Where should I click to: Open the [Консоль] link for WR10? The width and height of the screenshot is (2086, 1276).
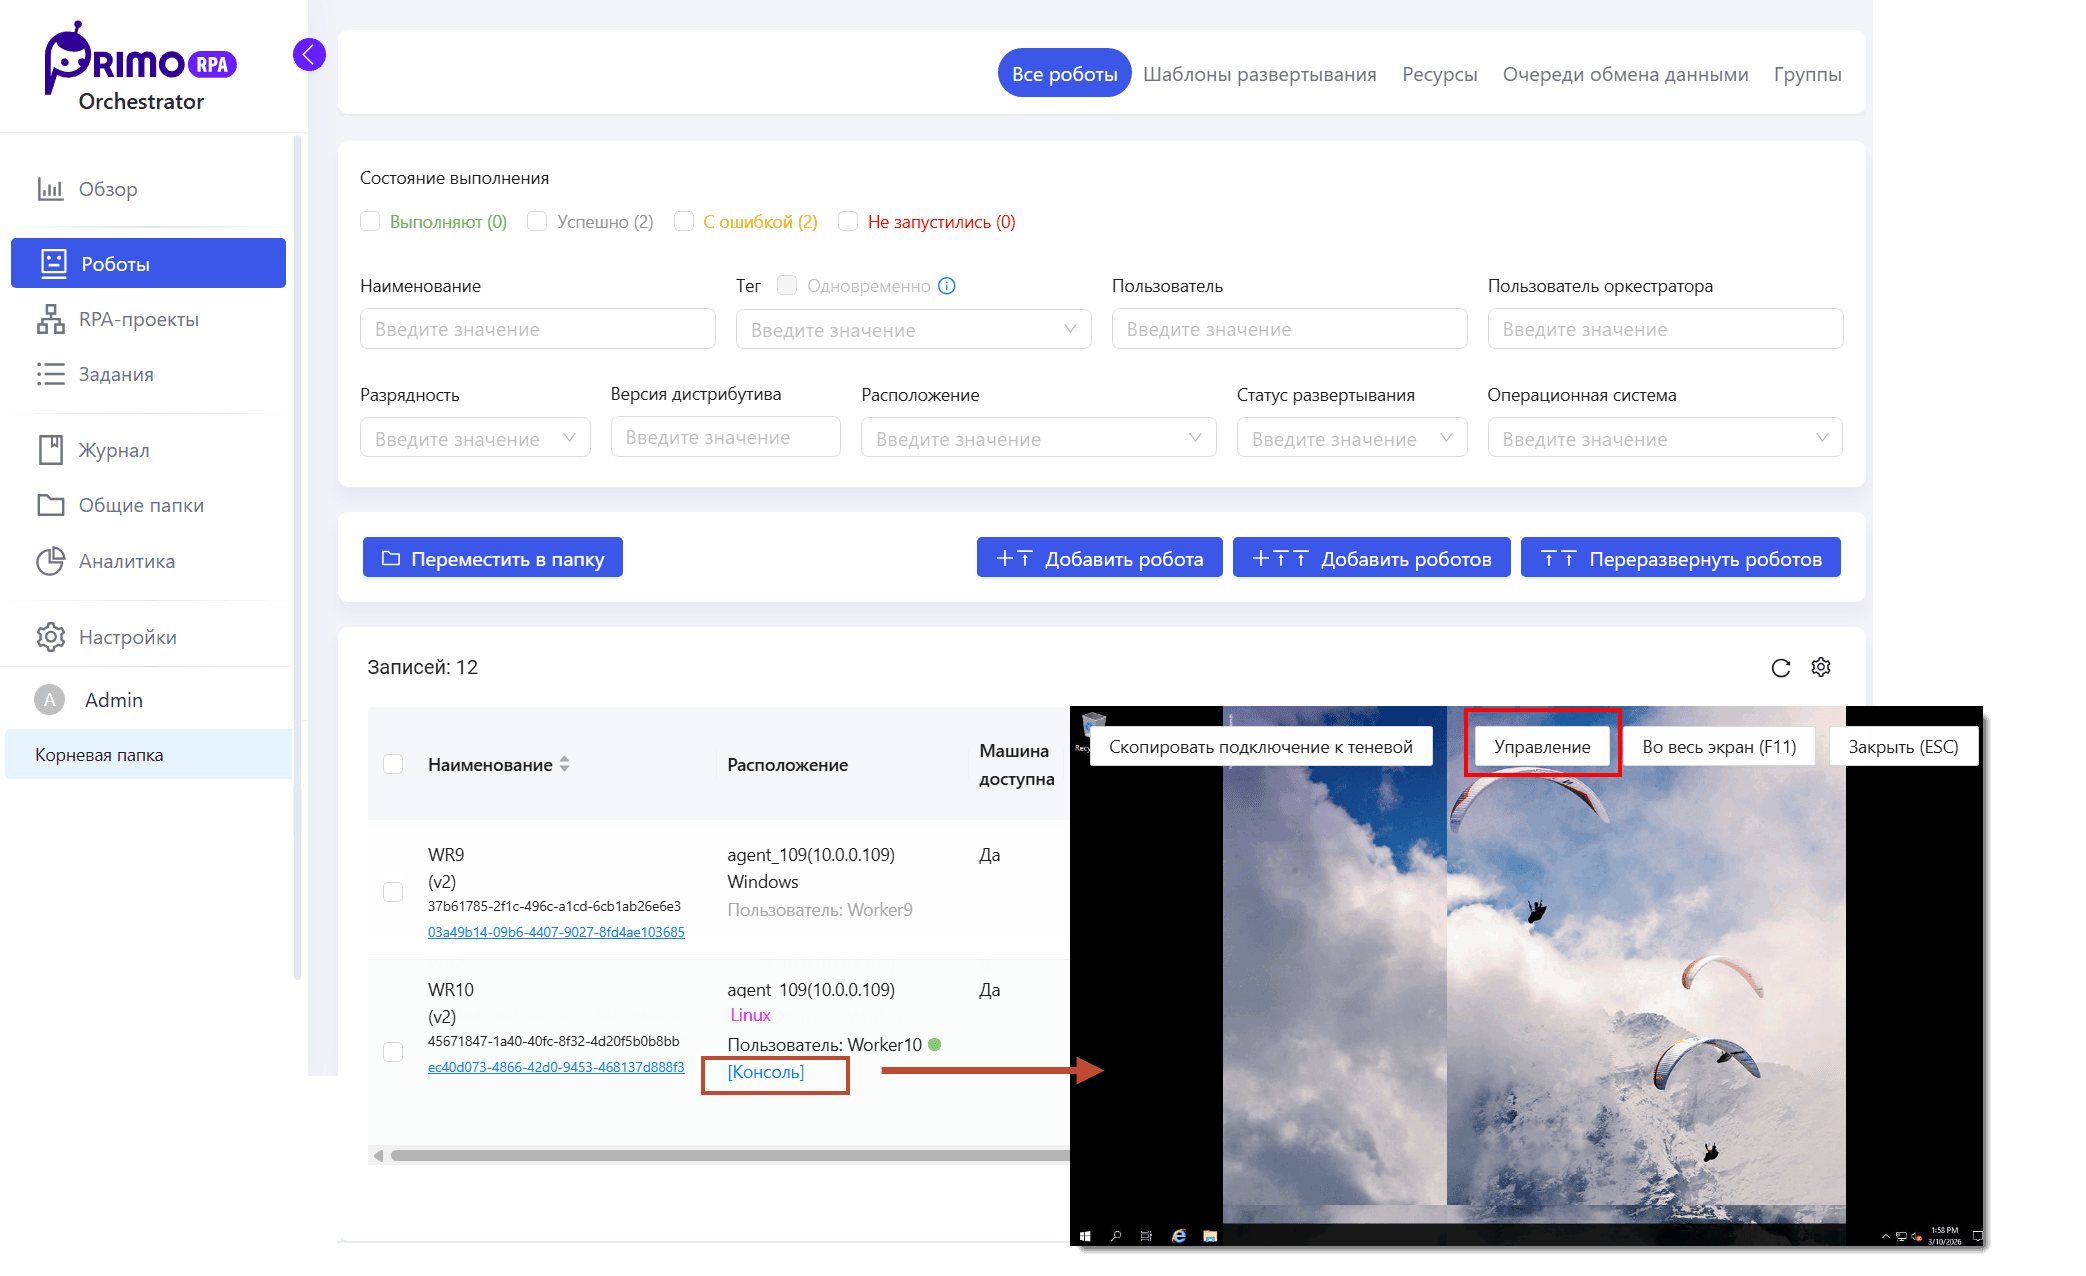pos(766,1072)
